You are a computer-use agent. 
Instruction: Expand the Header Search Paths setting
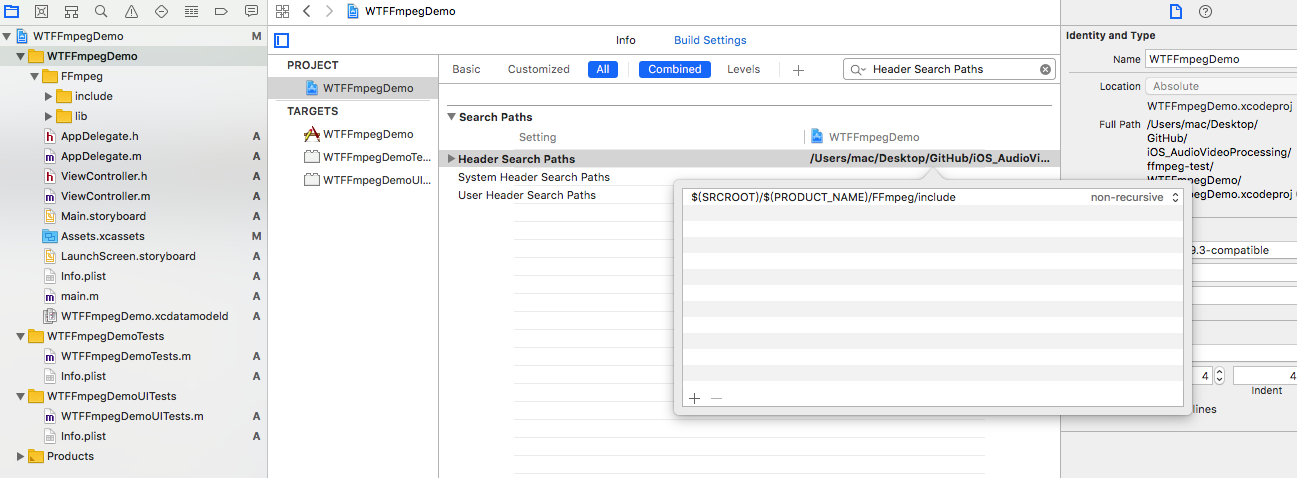pos(451,159)
